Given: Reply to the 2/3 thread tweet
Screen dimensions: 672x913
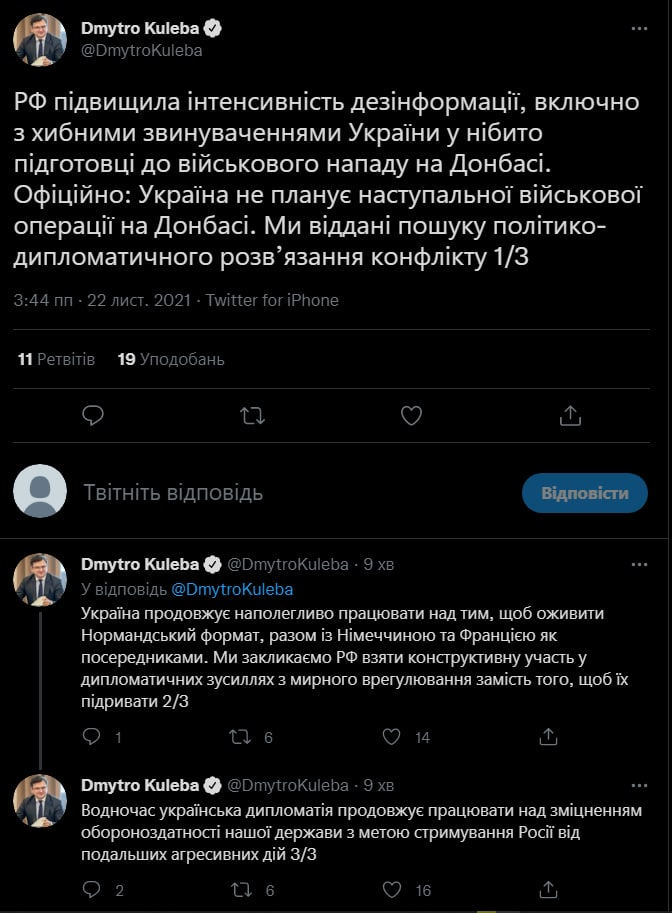Looking at the screenshot, I should click(x=91, y=737).
